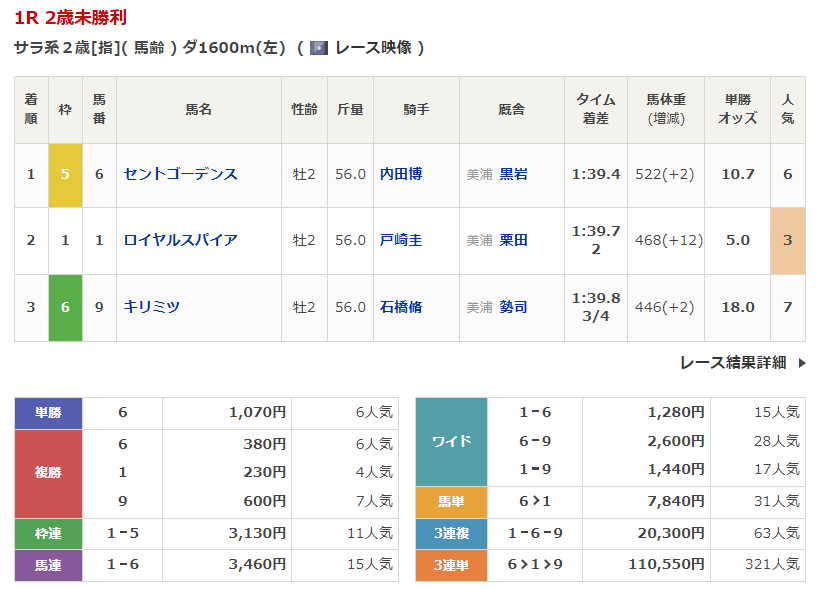This screenshot has width=817, height=589.
Task: Open horse ロイヤルスパイア profile
Action: [181, 240]
